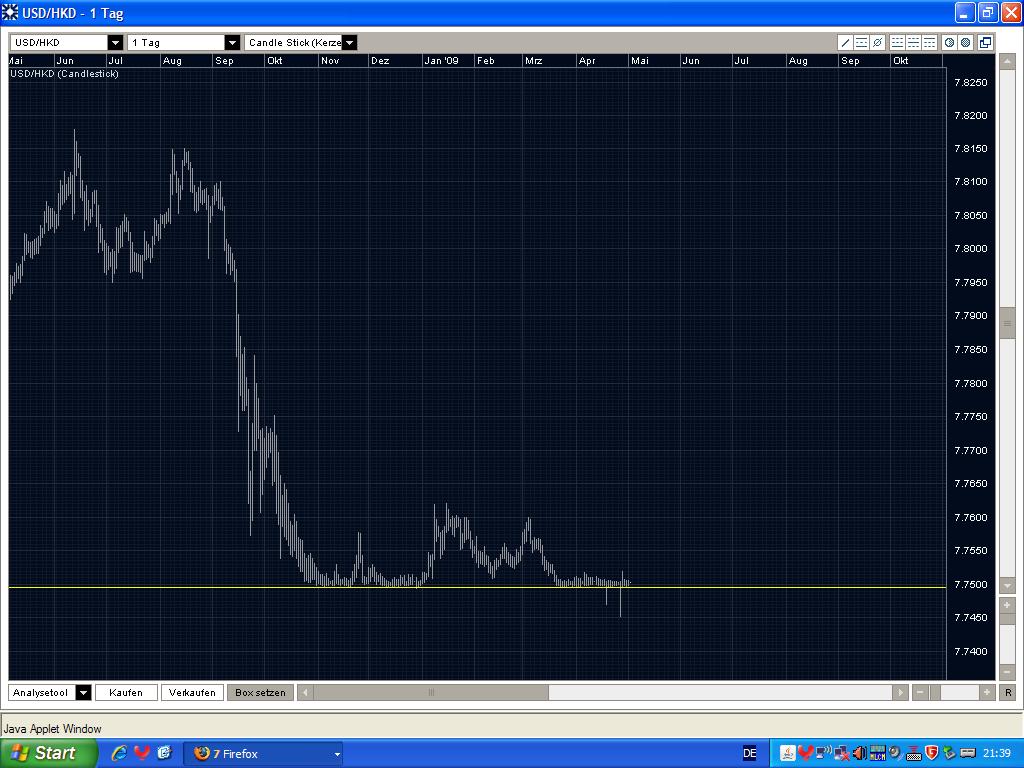The width and height of the screenshot is (1024, 768).
Task: Click the vertical scrollbar down arrow
Action: click(x=1007, y=586)
